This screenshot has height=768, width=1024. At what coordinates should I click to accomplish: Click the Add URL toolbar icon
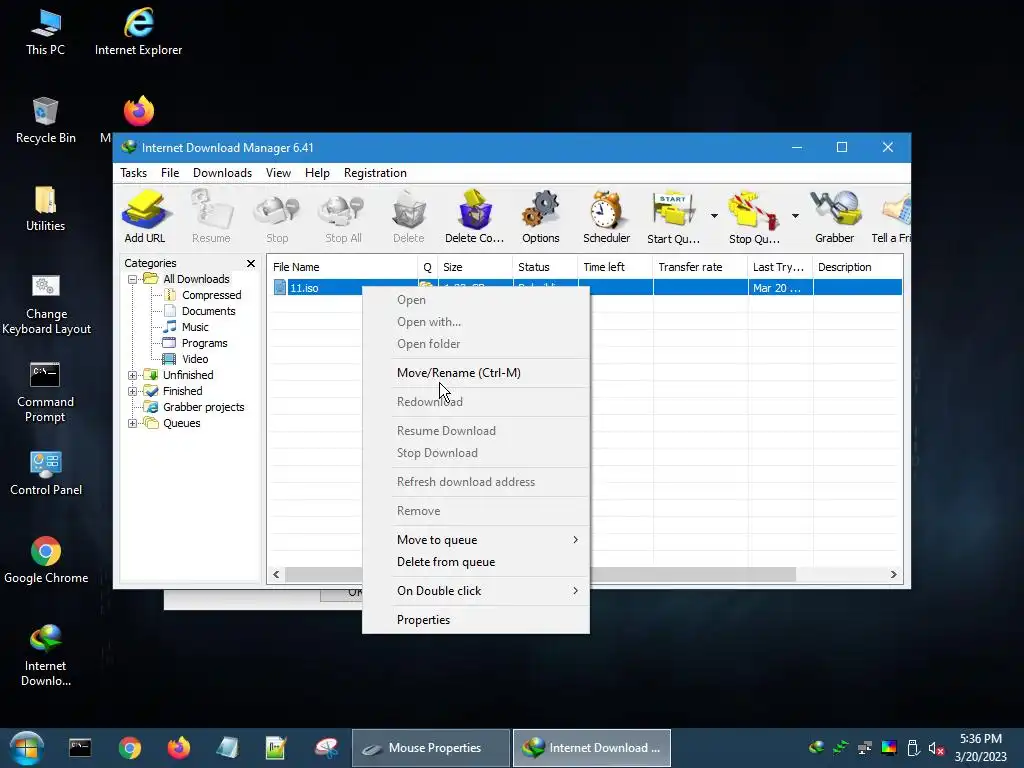click(x=145, y=216)
